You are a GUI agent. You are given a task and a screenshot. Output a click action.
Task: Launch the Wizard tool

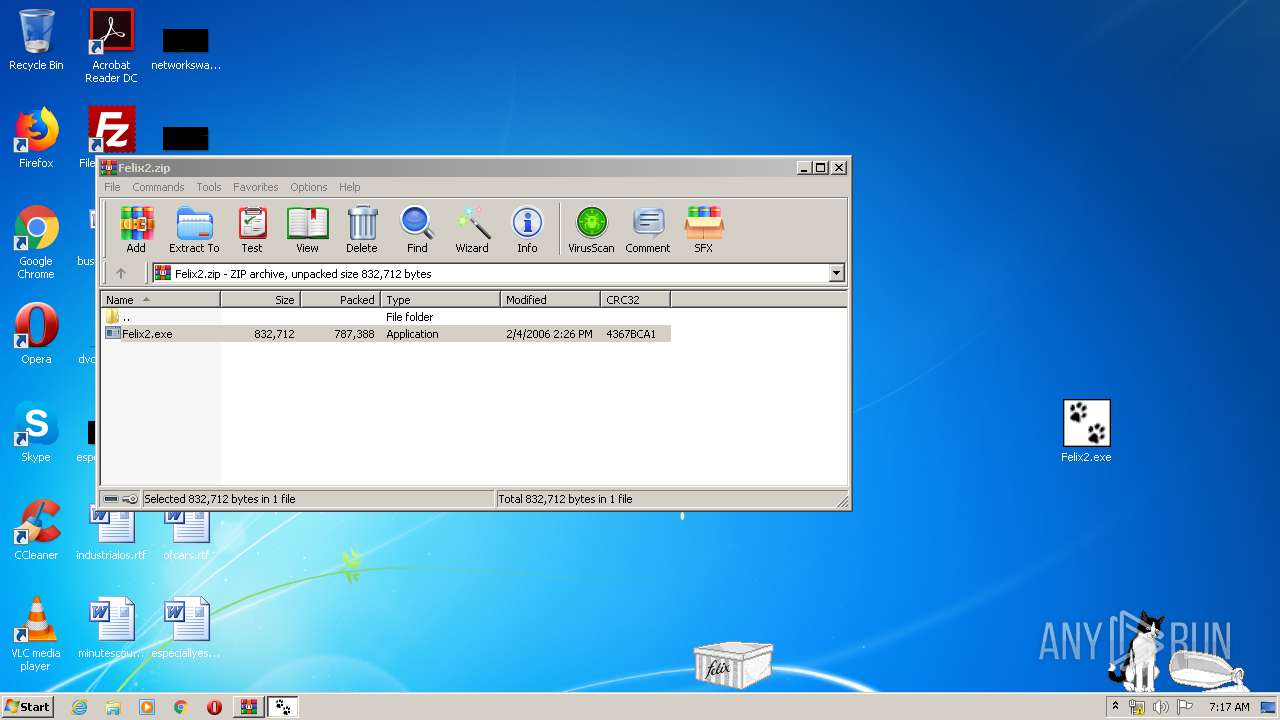click(472, 230)
